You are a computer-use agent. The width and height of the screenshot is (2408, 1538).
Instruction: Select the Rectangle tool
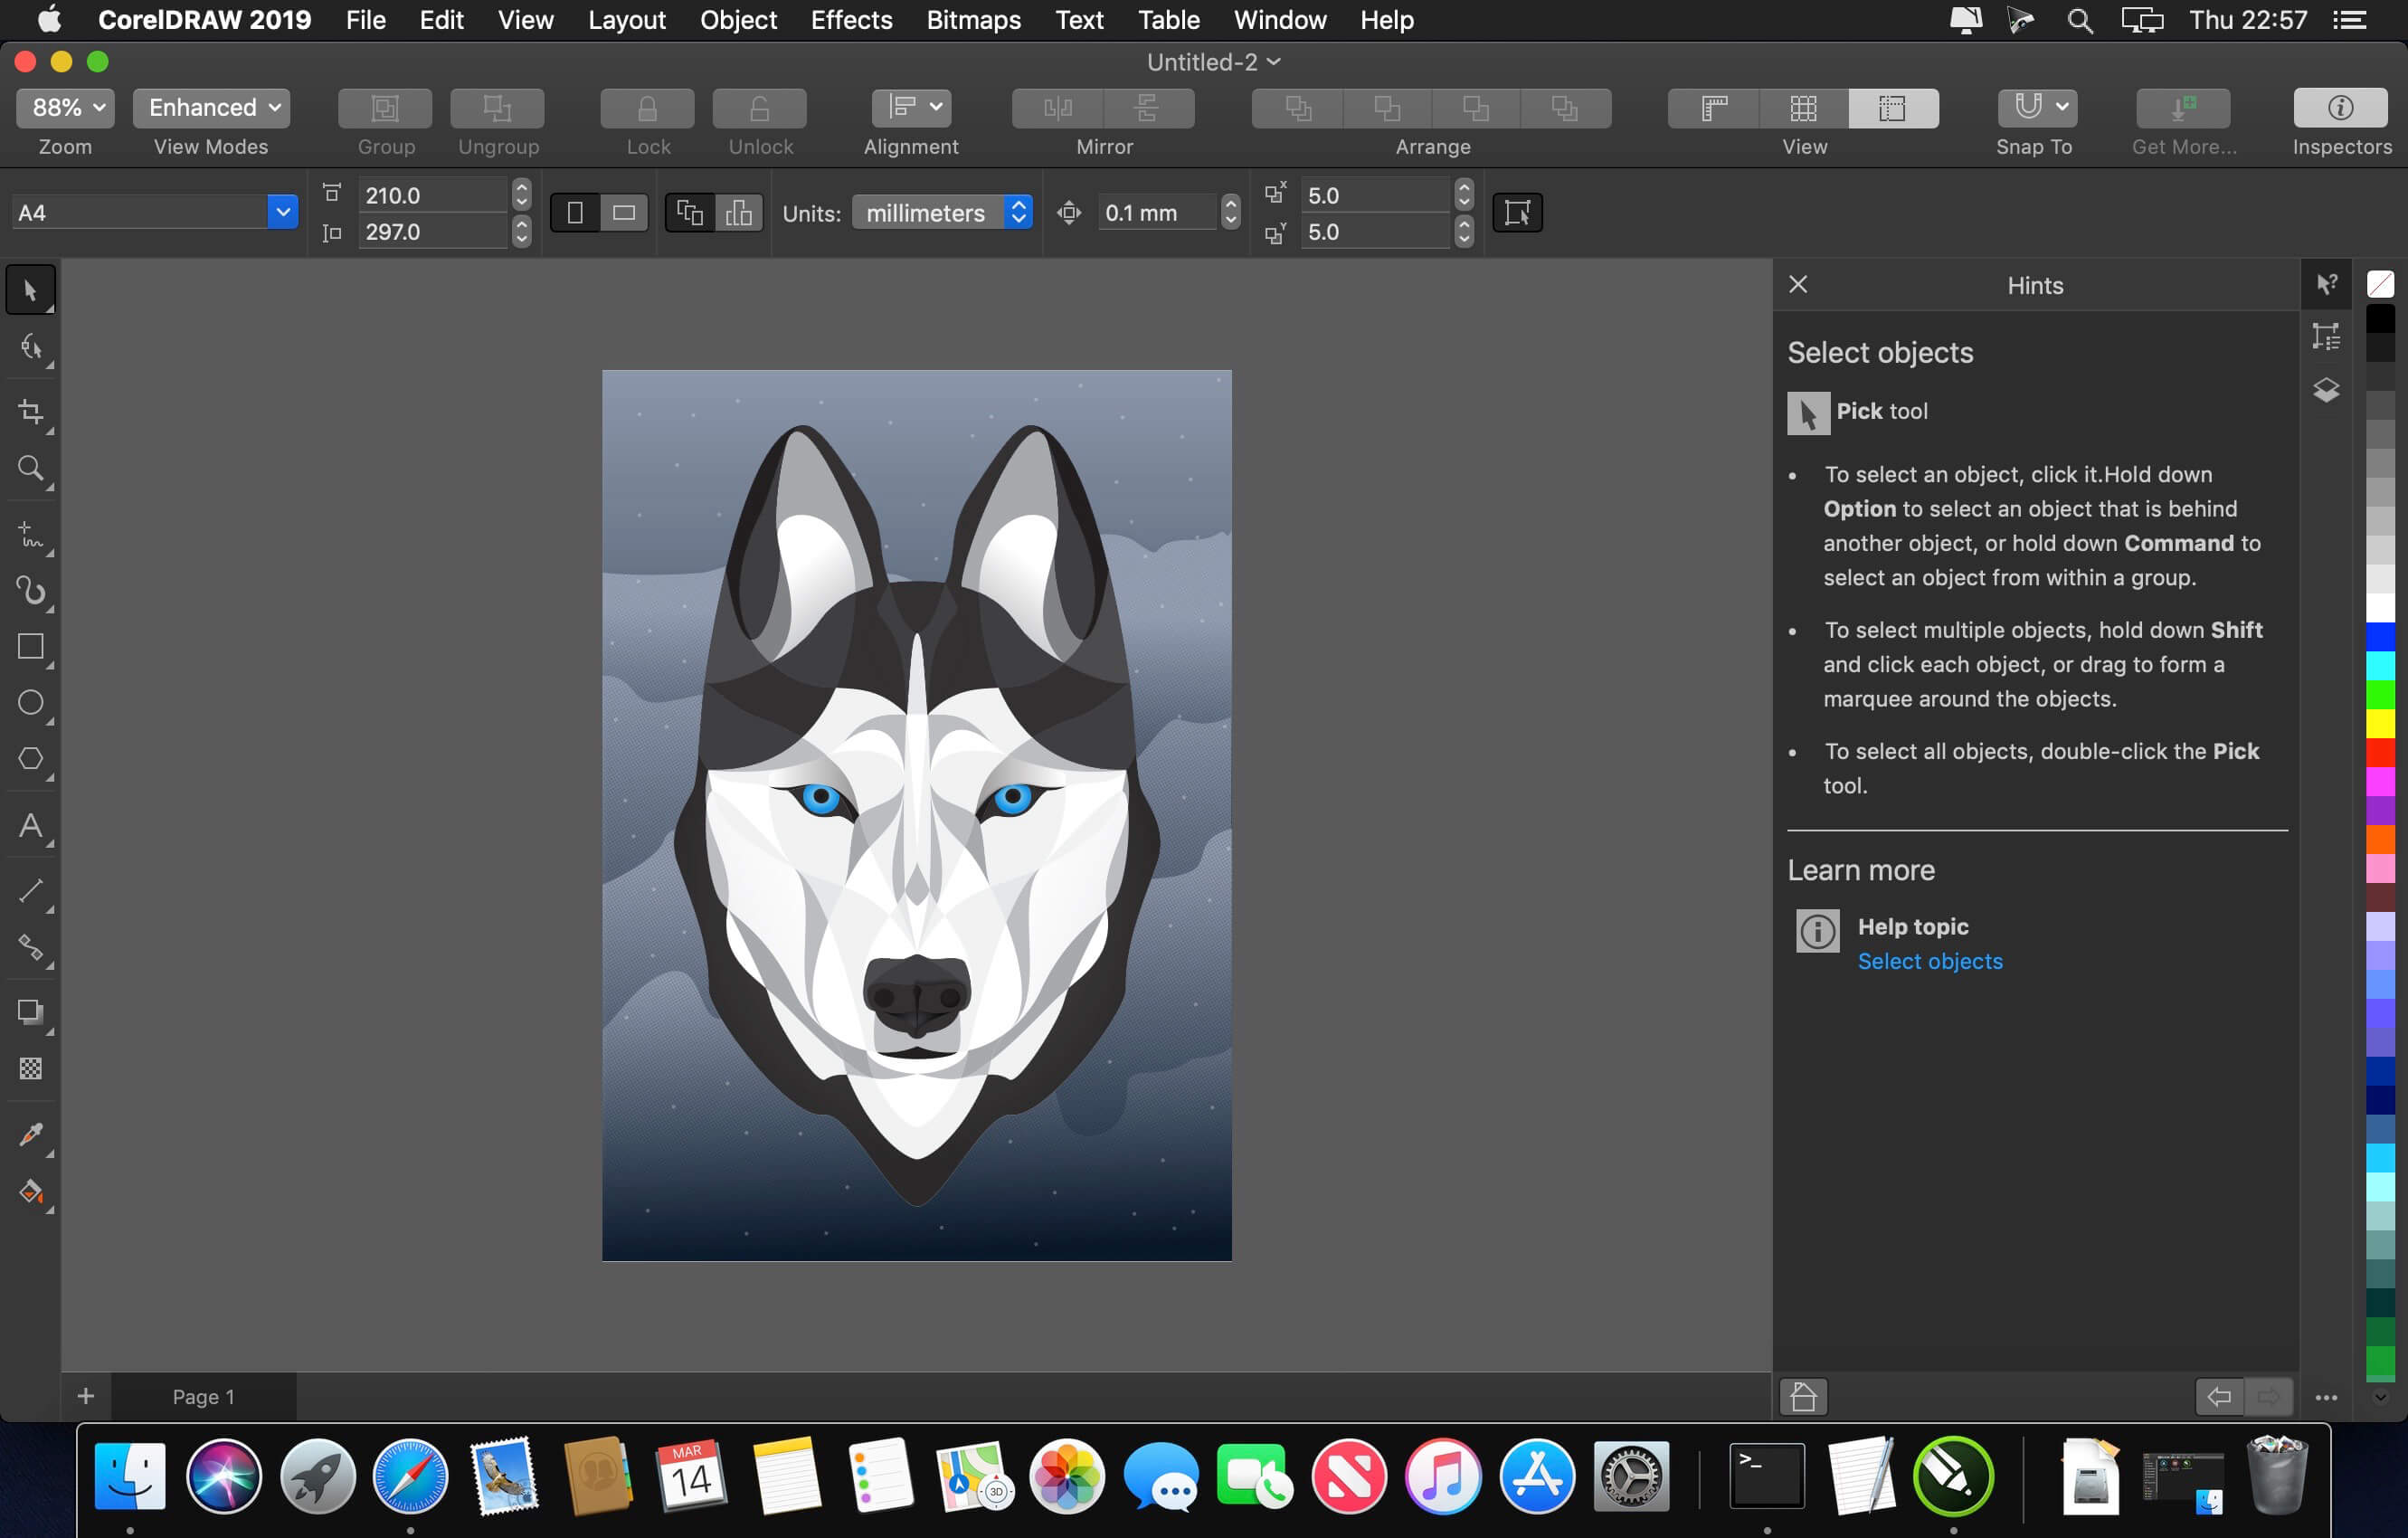(x=30, y=647)
